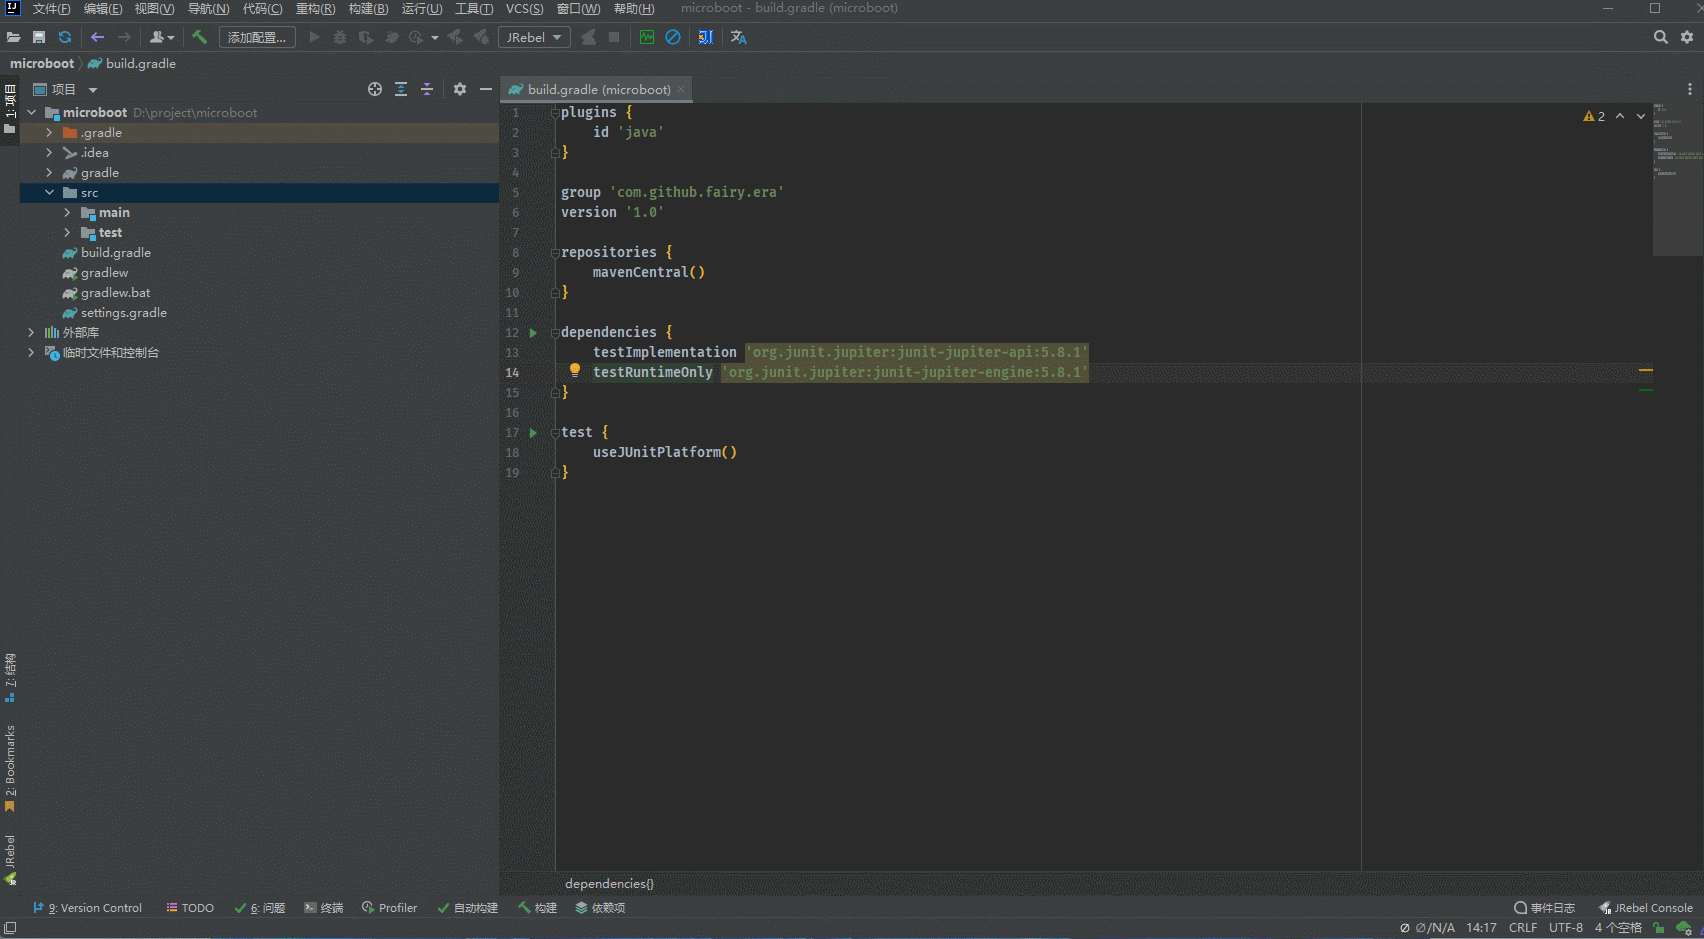1704x939 pixels.
Task: Close the build.gradle editor tab
Action: [681, 89]
